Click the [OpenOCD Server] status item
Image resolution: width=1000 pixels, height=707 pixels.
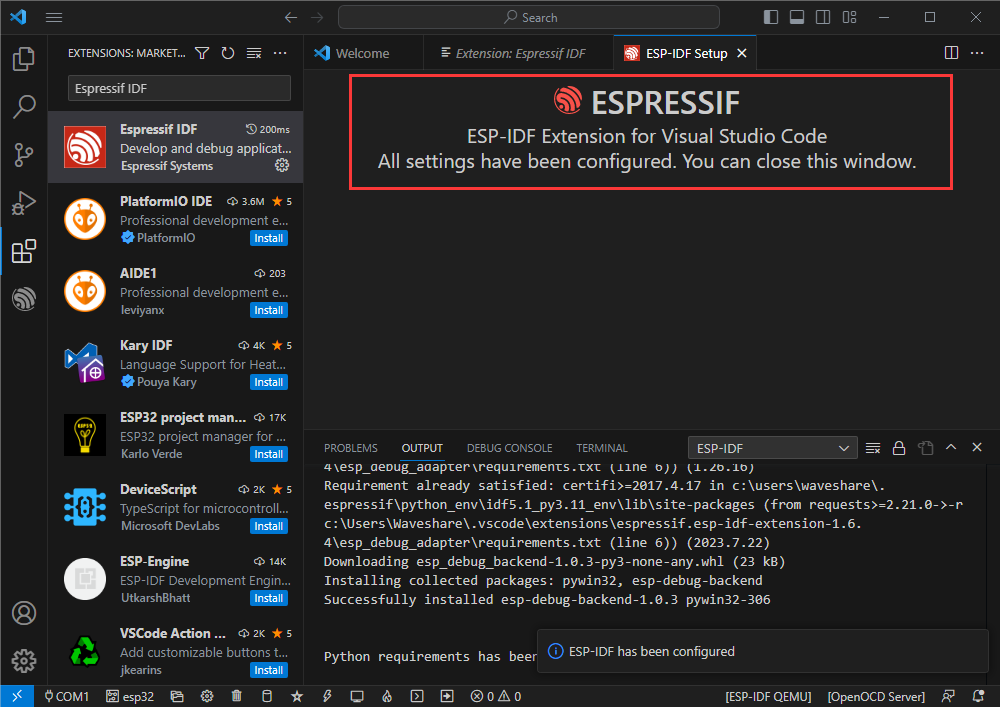click(876, 696)
